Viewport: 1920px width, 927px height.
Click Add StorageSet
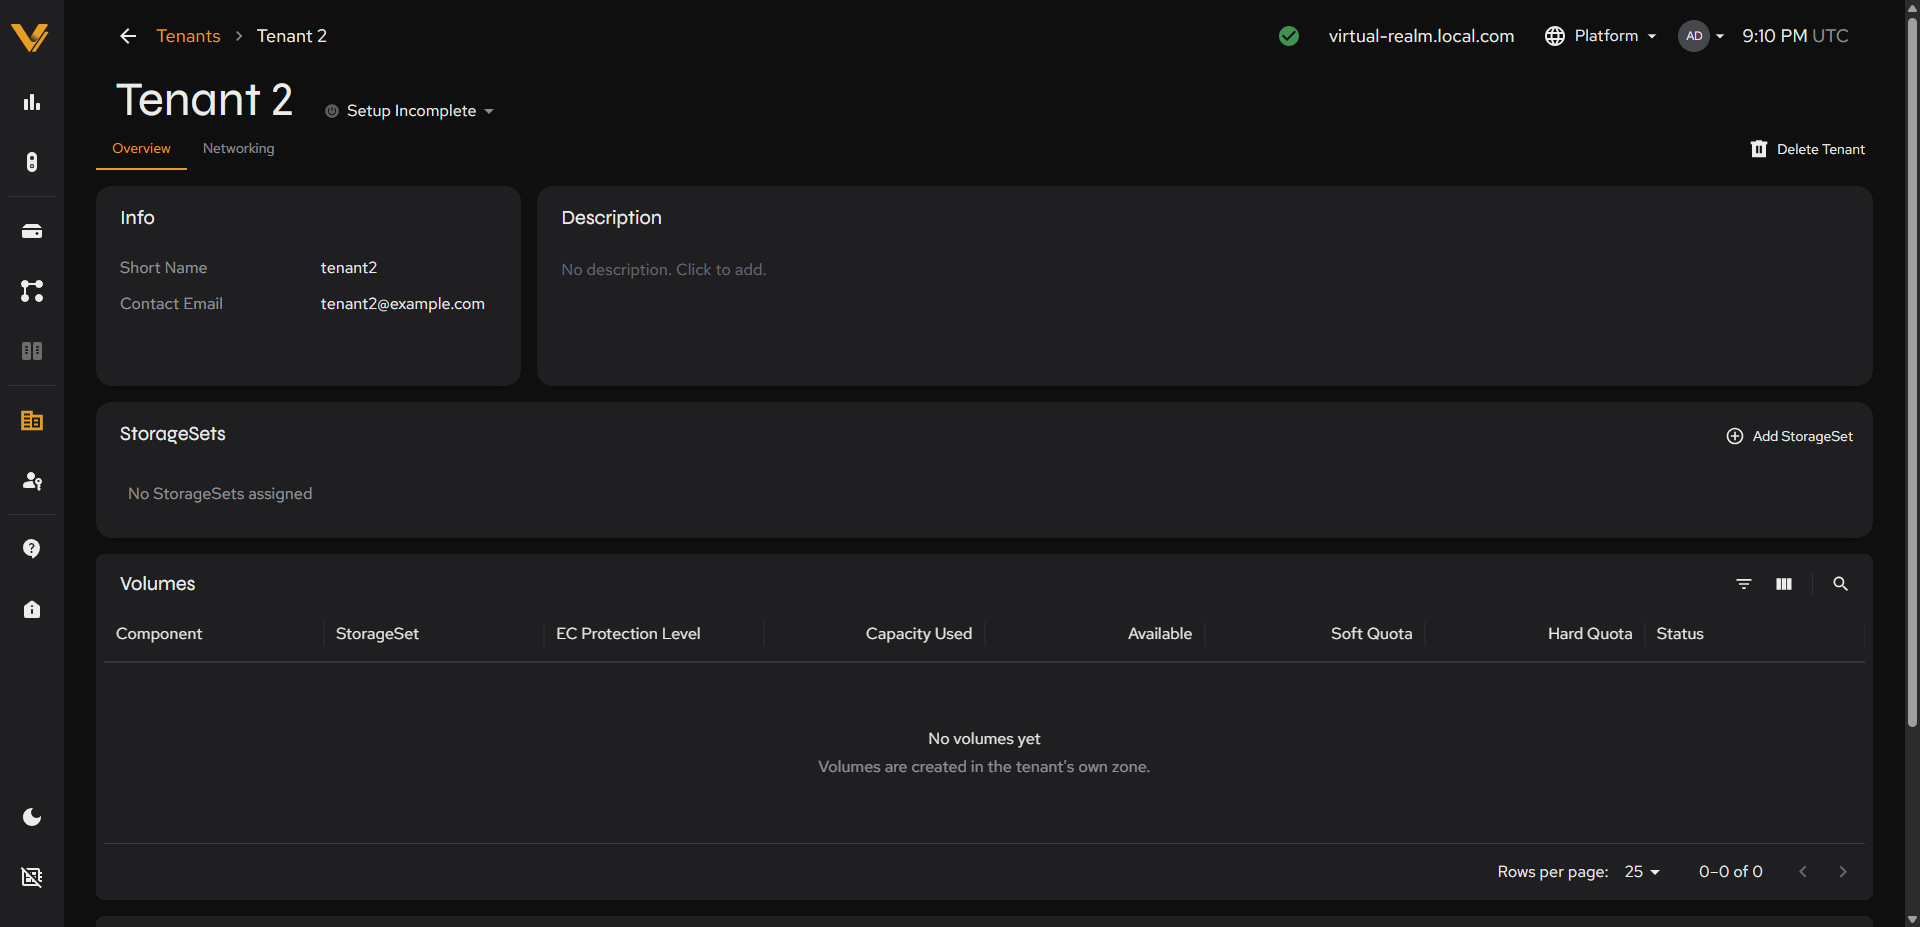[1790, 436]
